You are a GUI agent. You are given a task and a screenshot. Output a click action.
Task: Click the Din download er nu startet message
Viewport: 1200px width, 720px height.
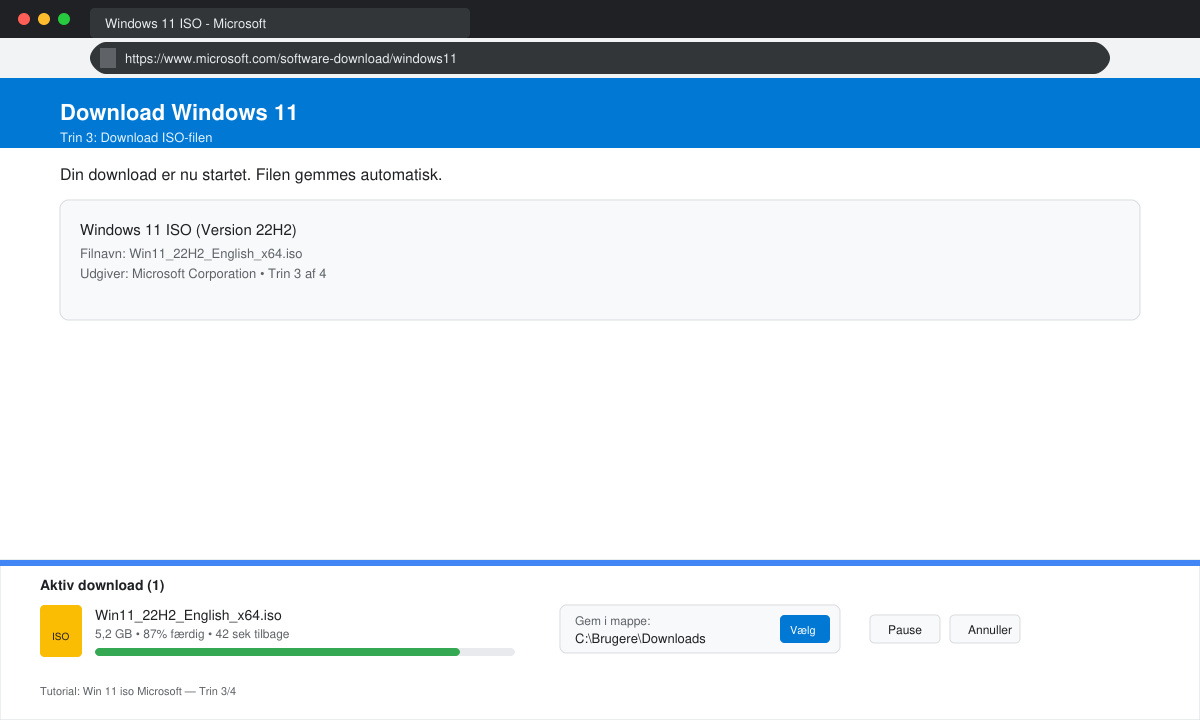(x=251, y=175)
